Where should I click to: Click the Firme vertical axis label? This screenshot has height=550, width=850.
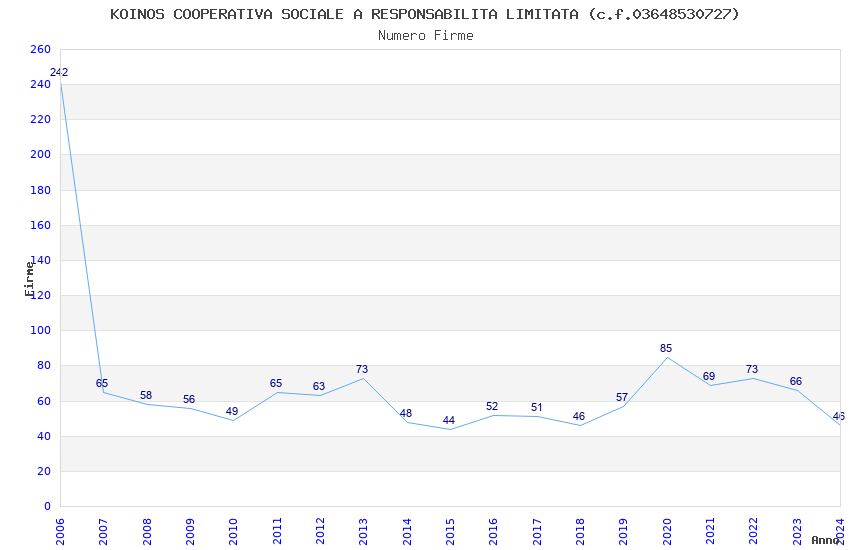point(29,278)
